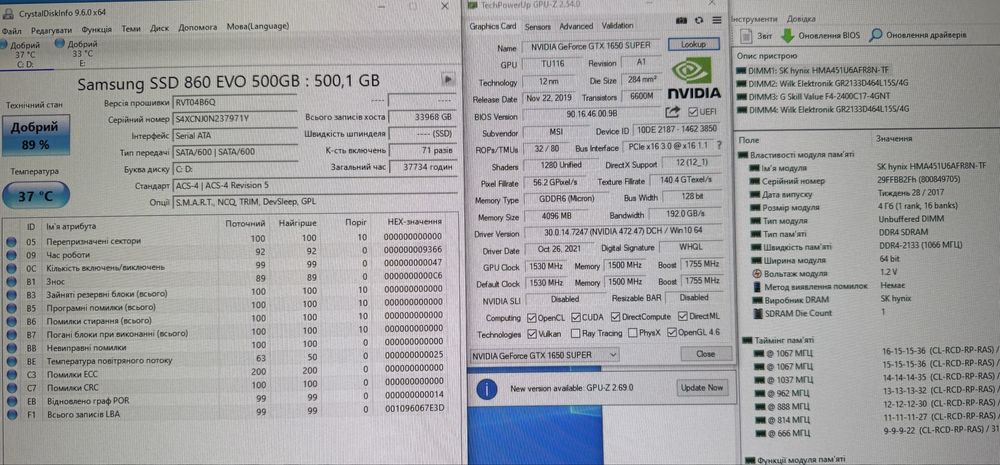Toggle the DirectCompute checkbox

[615, 317]
